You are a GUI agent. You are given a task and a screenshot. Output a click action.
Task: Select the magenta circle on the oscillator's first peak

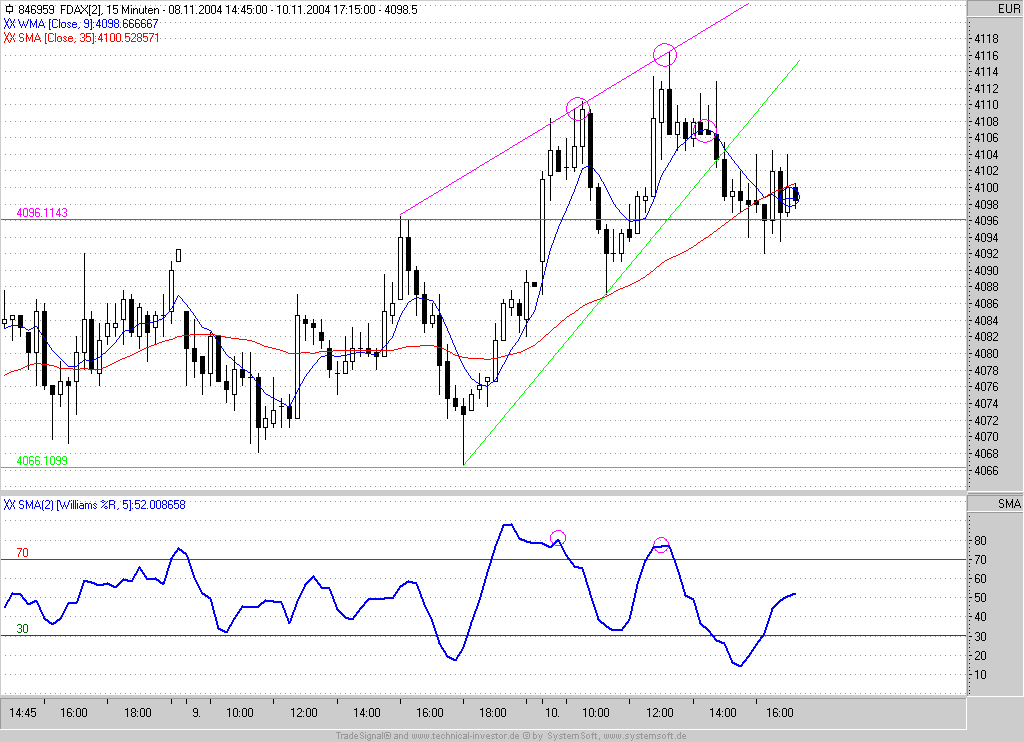click(558, 538)
